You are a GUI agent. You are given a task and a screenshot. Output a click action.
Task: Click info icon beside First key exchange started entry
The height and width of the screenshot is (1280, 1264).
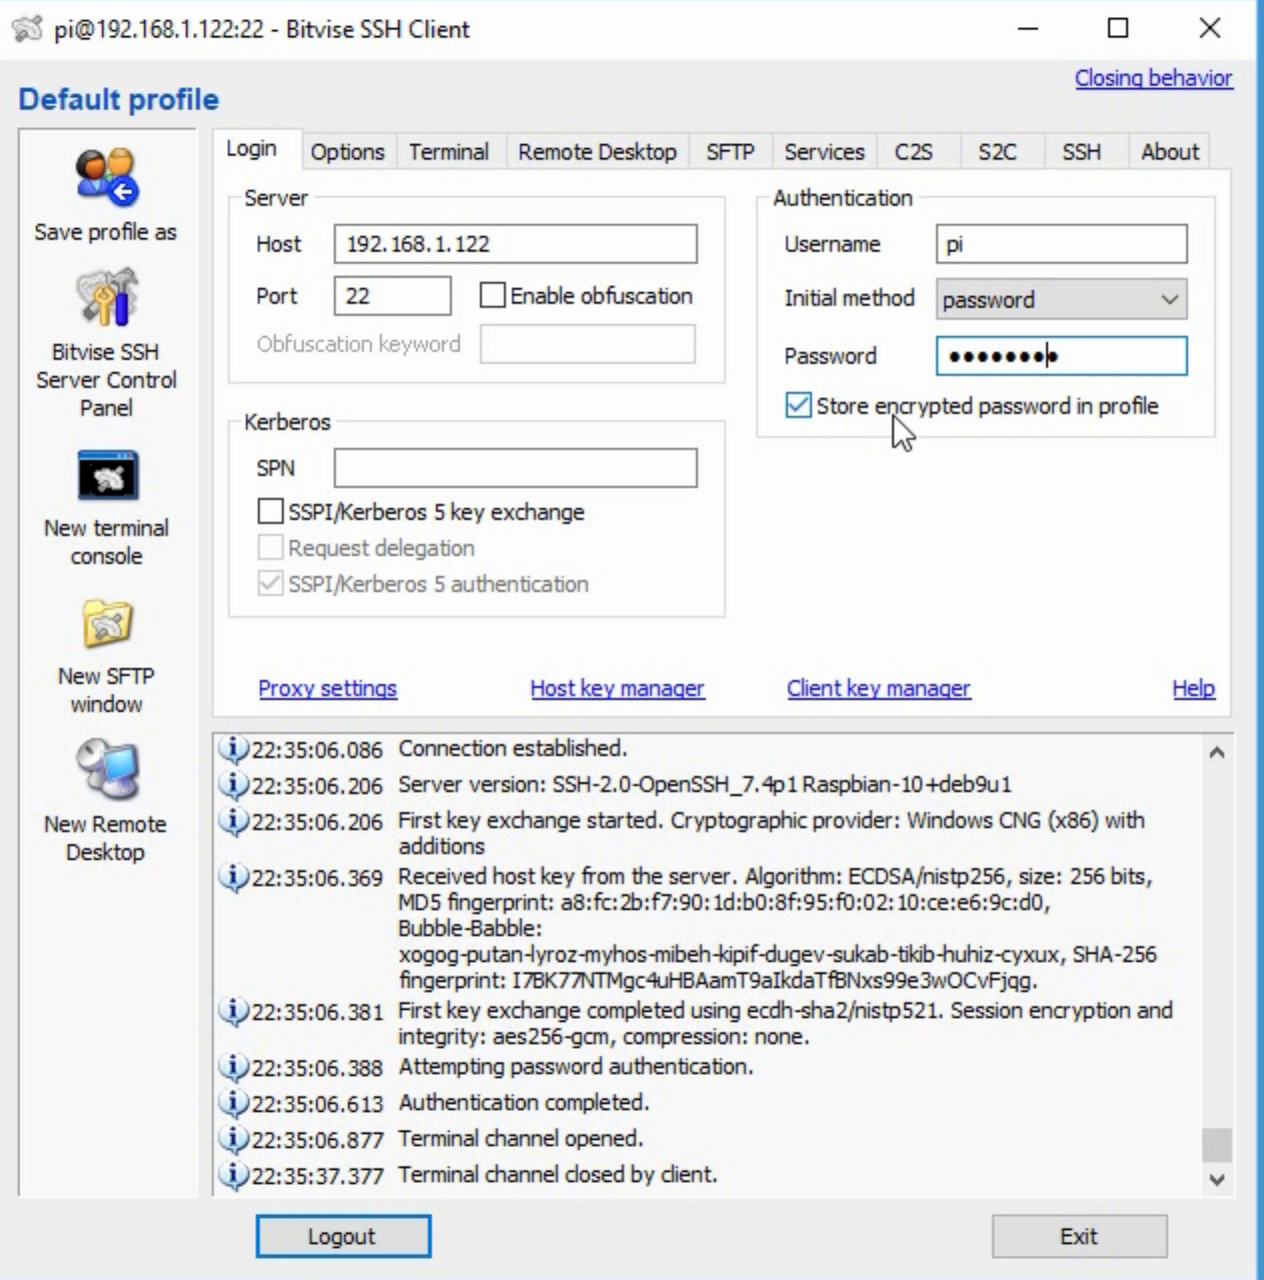pyautogui.click(x=233, y=821)
